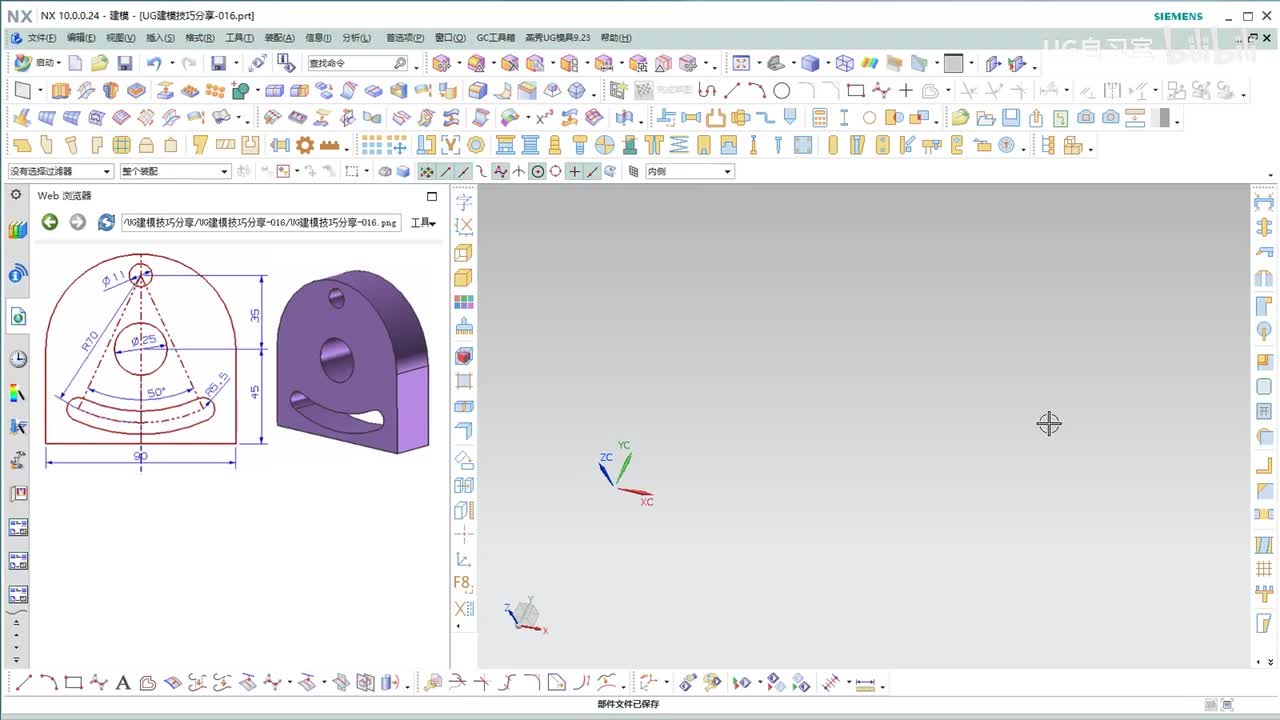Open the 文件(F) menu
The image size is (1280, 720).
[42, 38]
